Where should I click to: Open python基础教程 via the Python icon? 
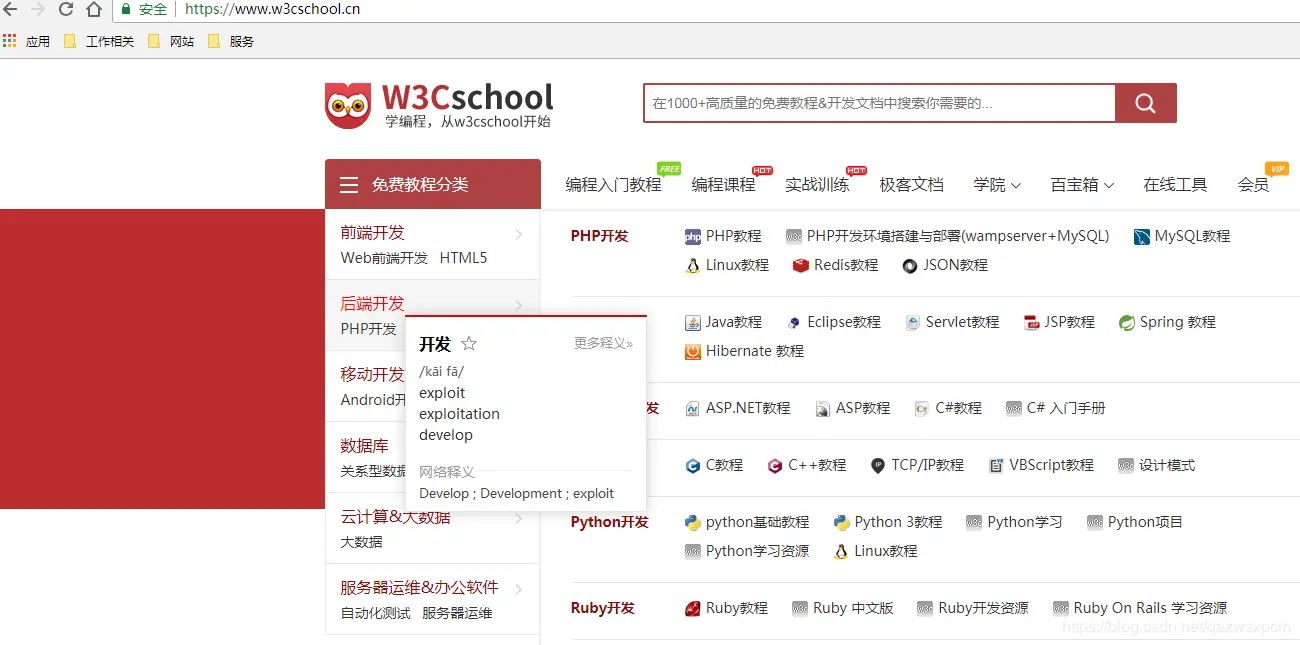(x=693, y=521)
